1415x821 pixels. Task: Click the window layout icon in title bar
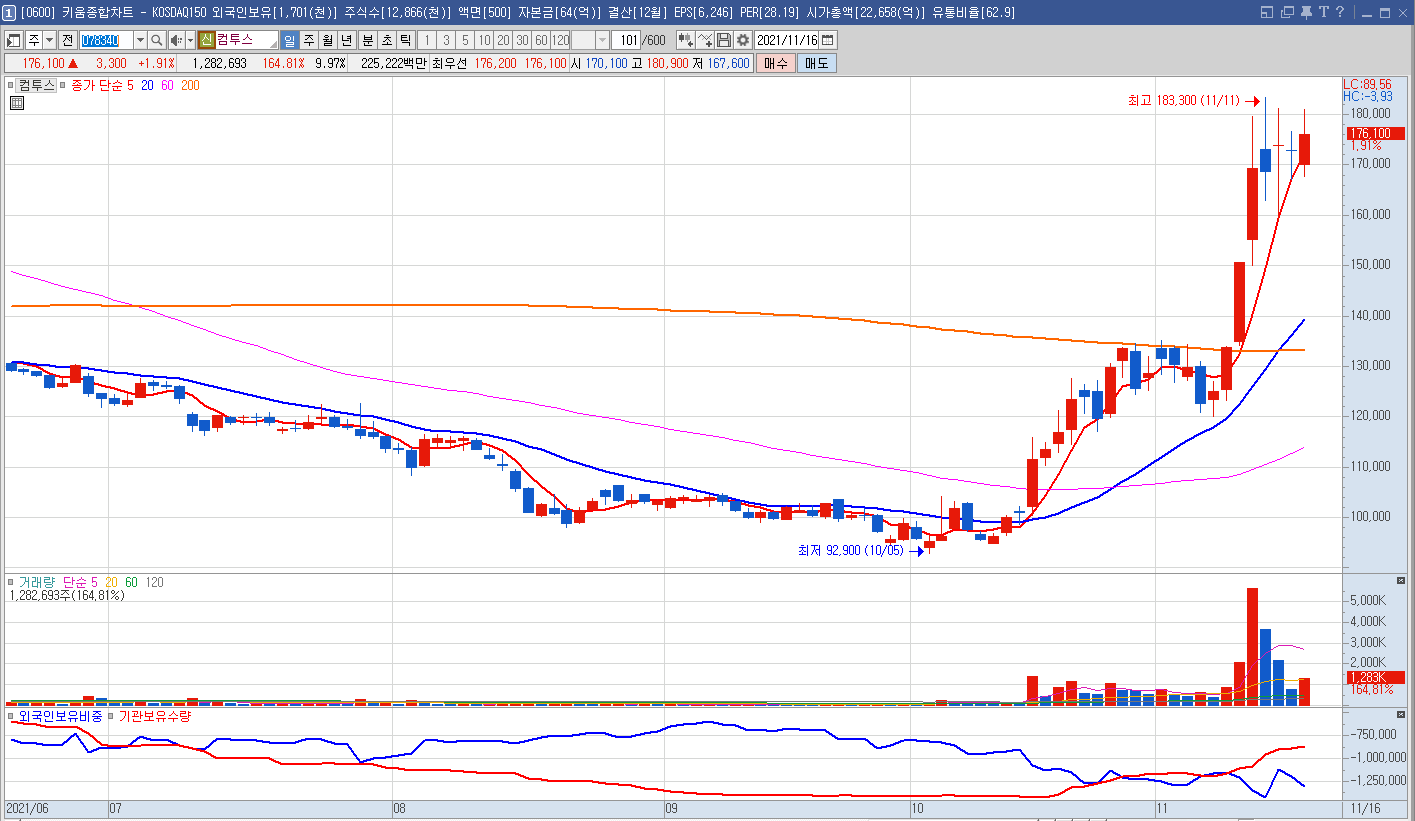(x=1267, y=12)
